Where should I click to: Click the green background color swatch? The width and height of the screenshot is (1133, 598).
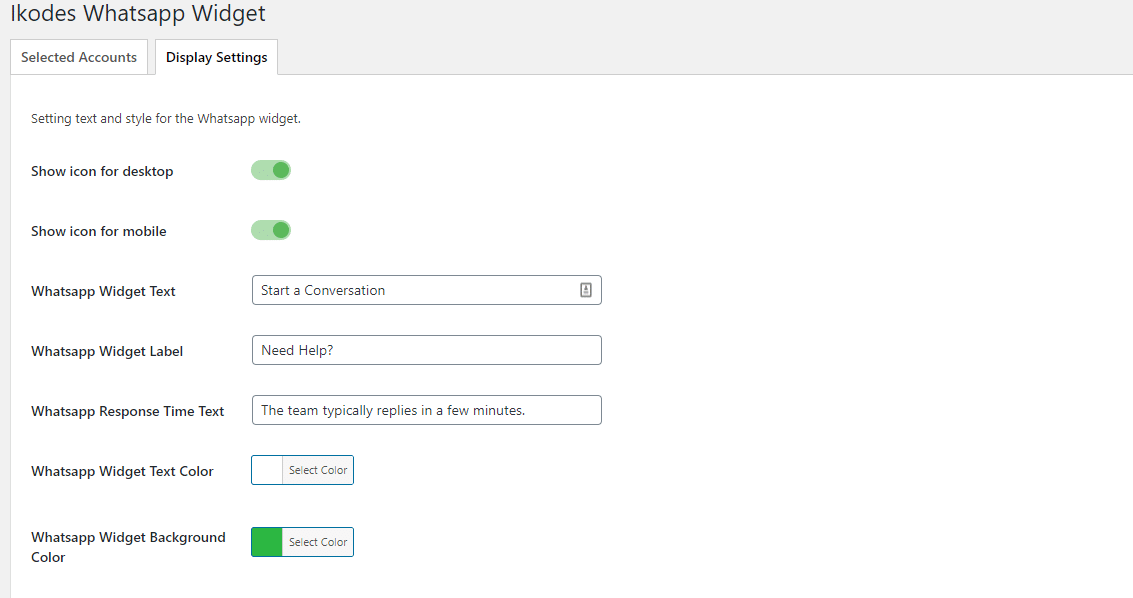pos(267,542)
